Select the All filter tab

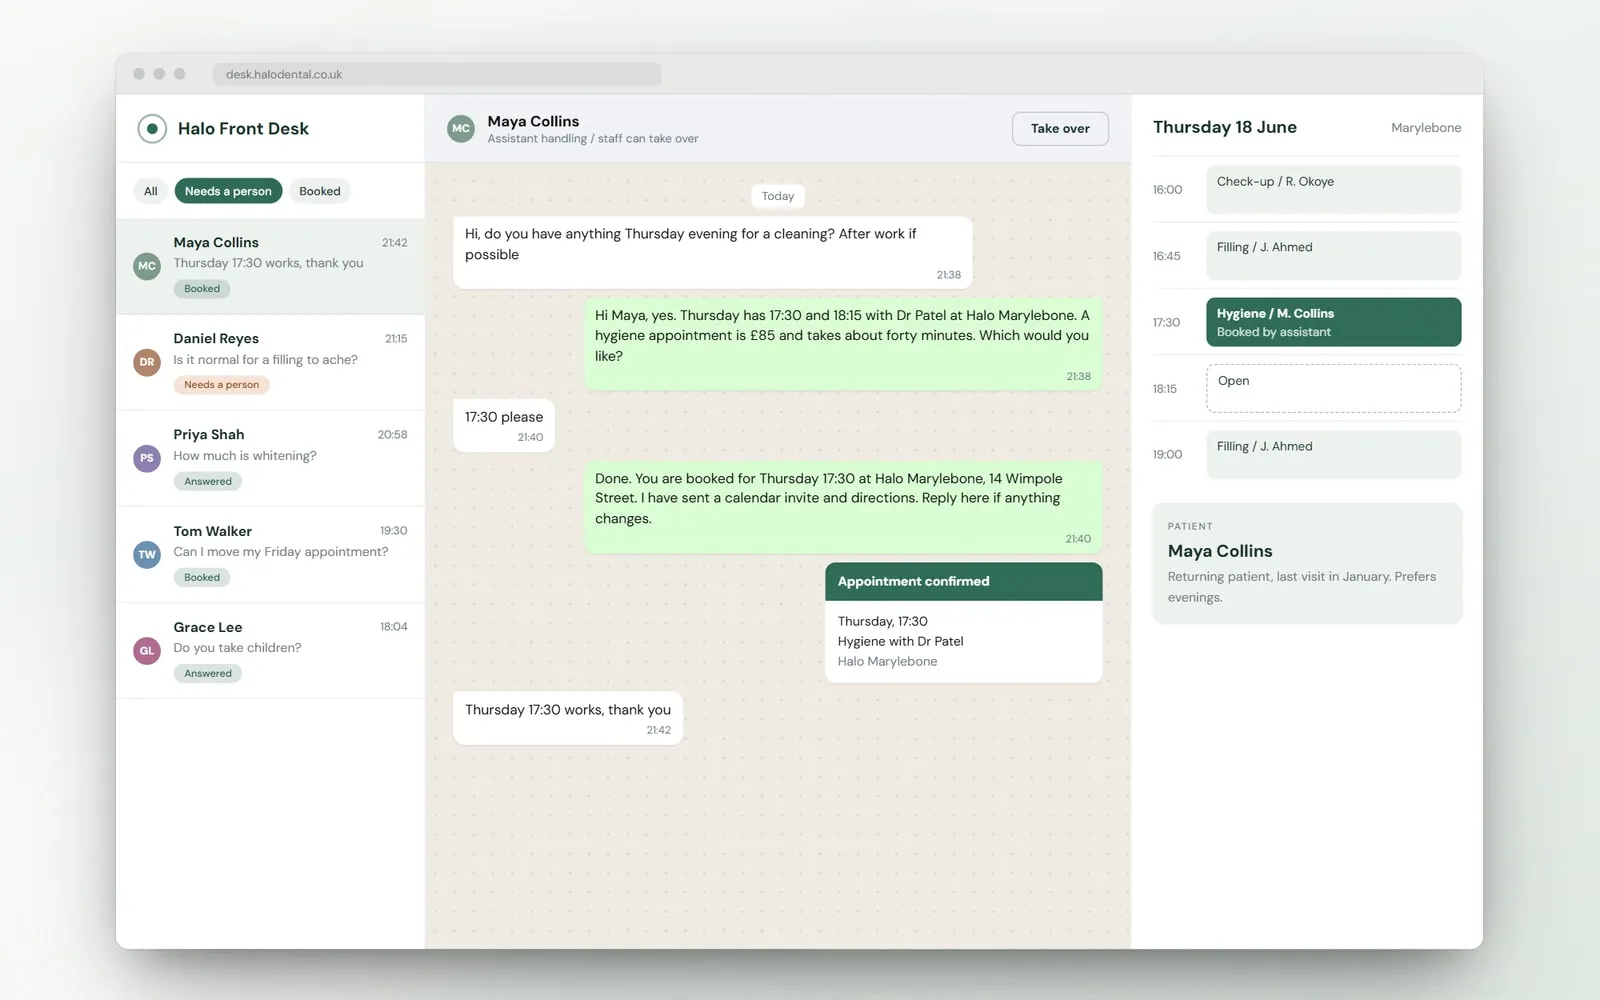pos(151,191)
